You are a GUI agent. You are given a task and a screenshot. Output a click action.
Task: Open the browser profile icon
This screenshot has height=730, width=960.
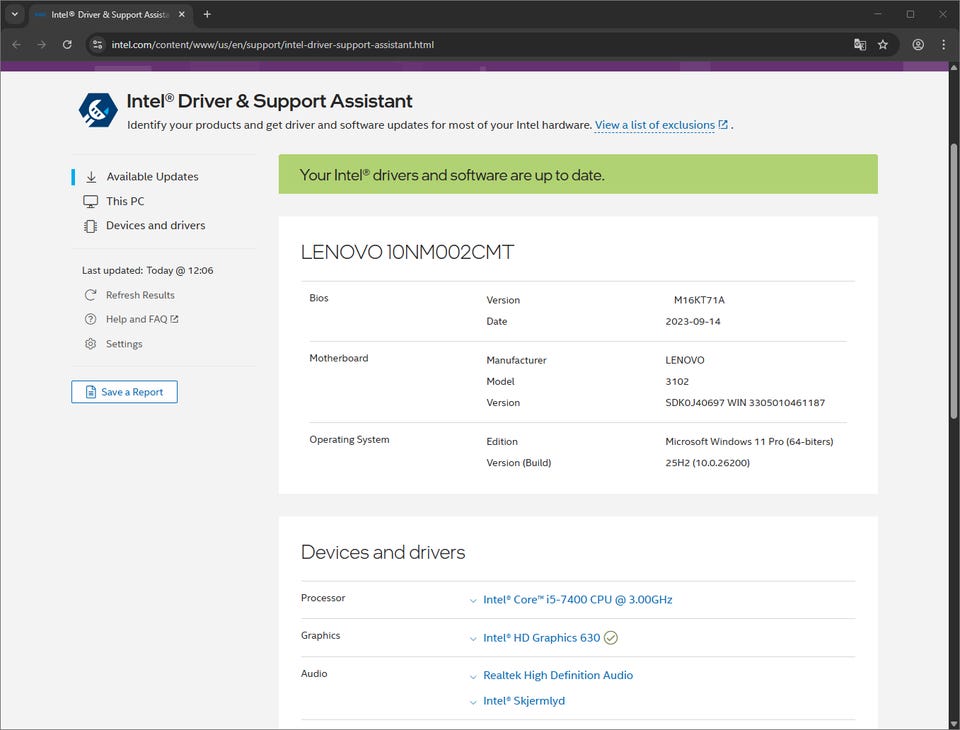tap(918, 45)
